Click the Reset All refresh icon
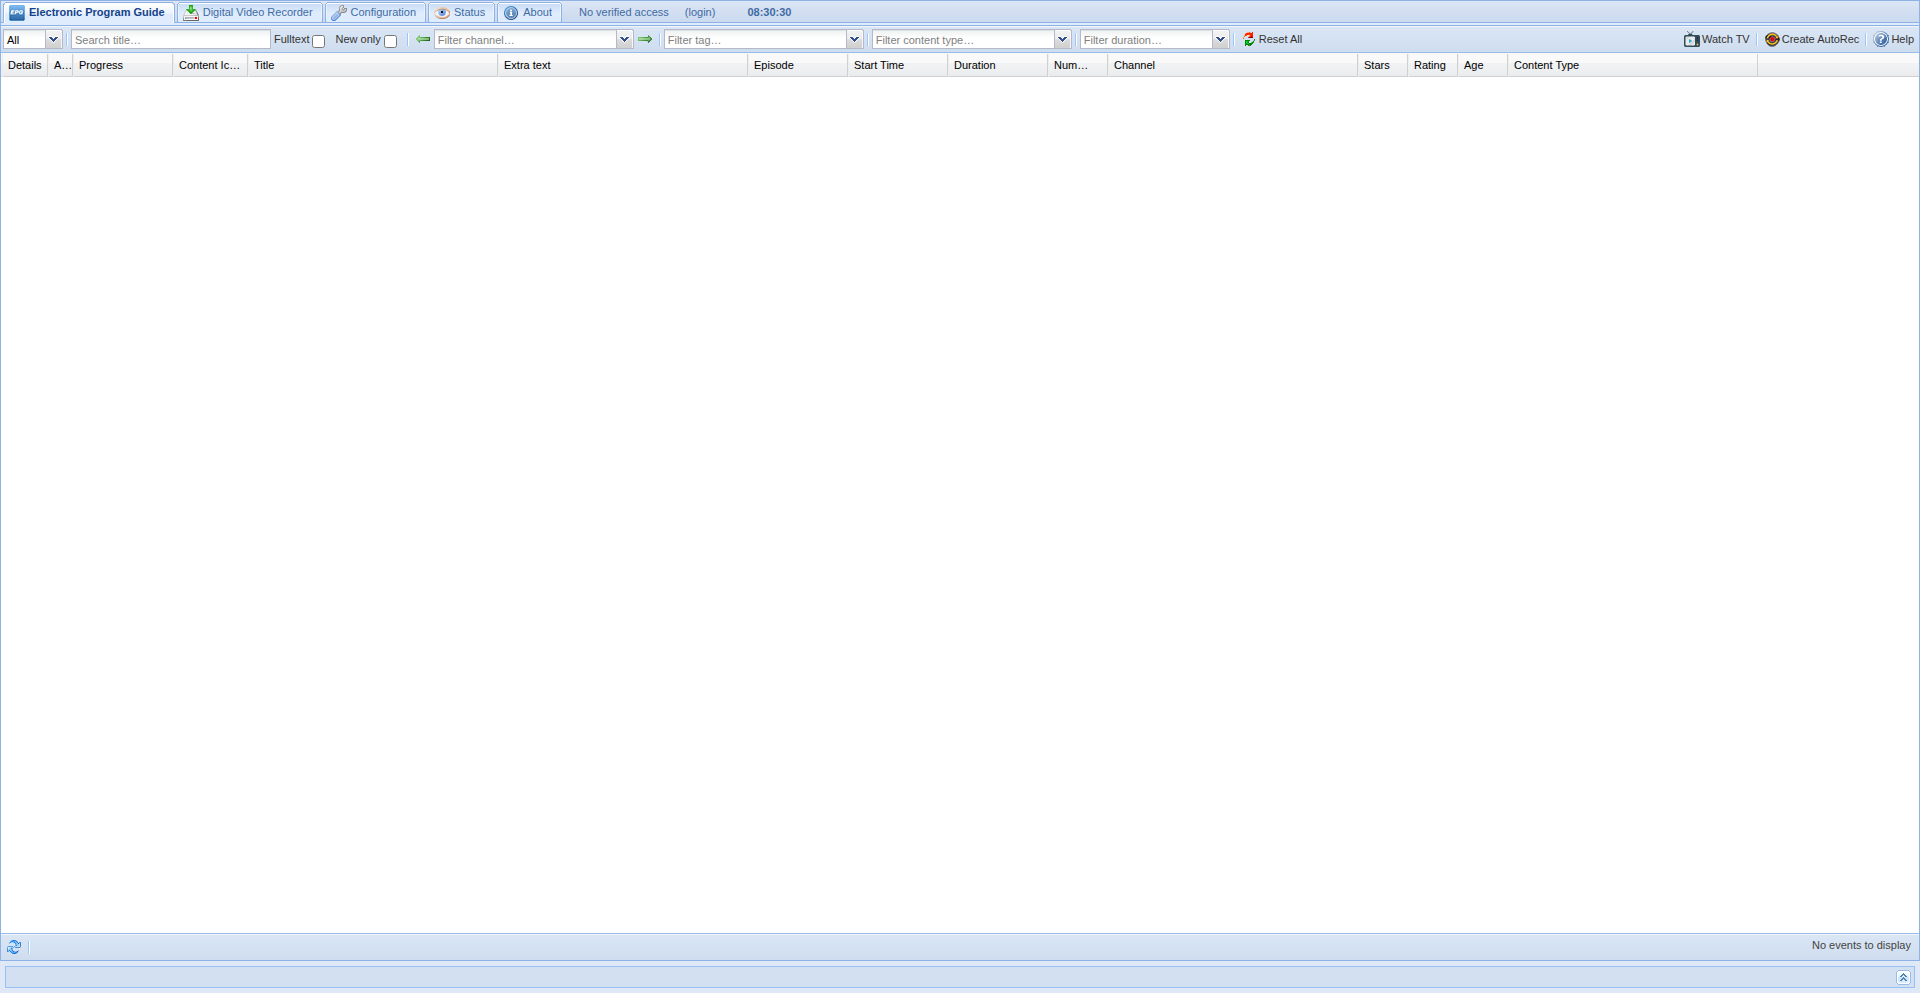The image size is (1920, 993). pos(1248,39)
